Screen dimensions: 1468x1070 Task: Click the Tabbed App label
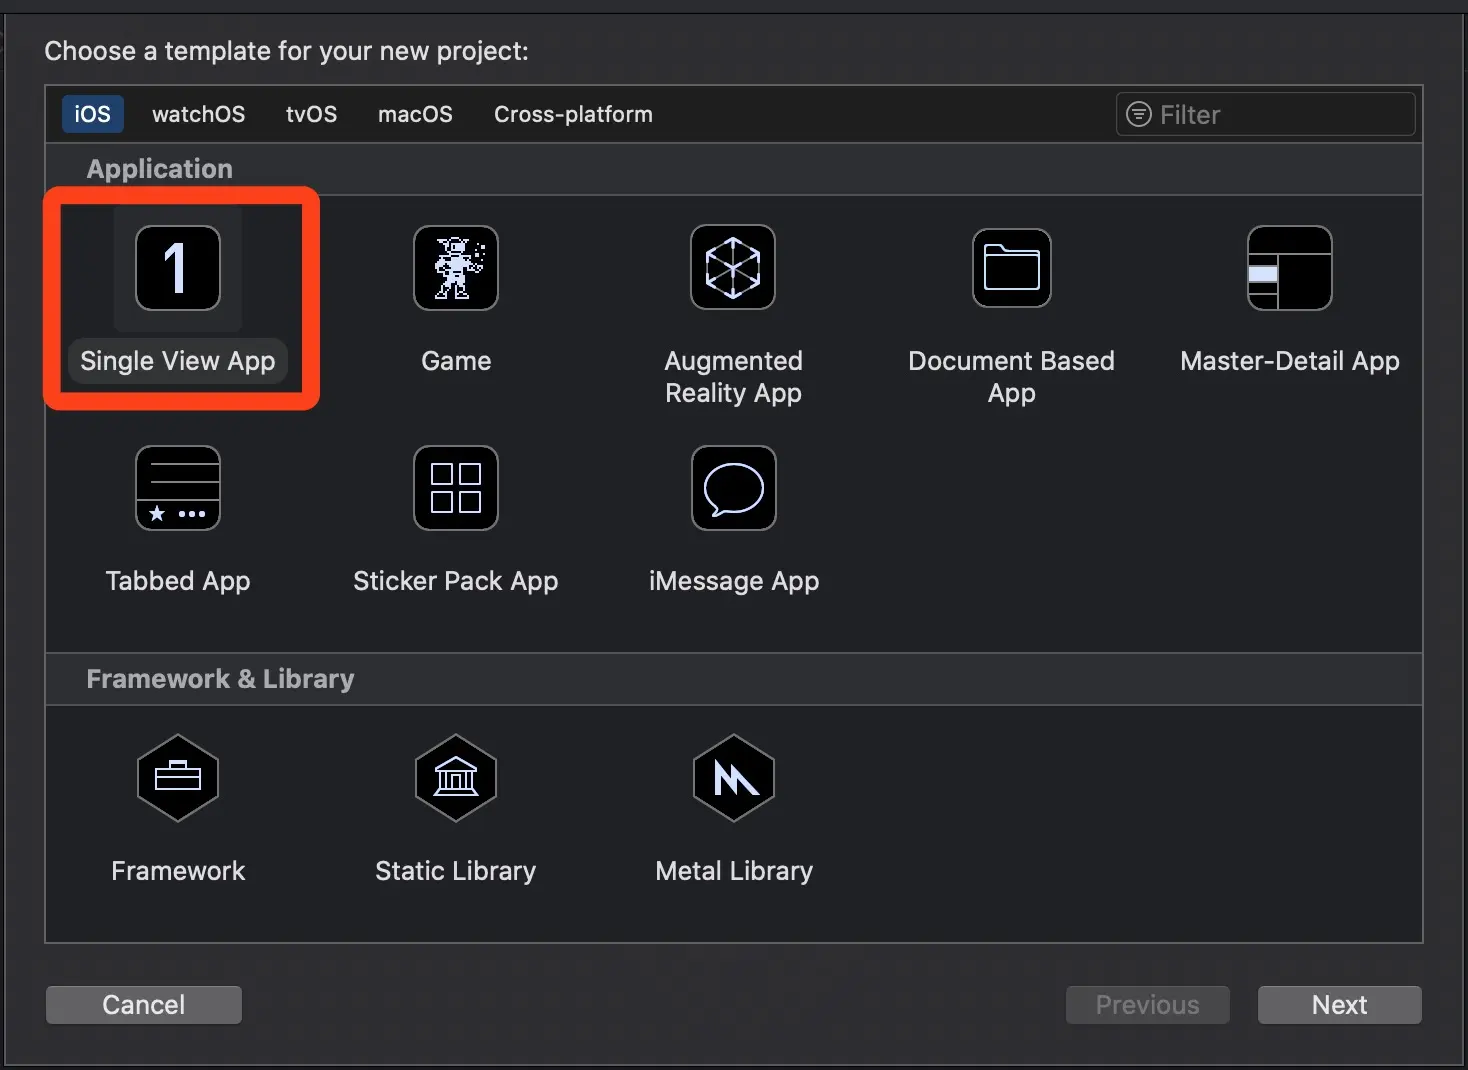(x=178, y=581)
